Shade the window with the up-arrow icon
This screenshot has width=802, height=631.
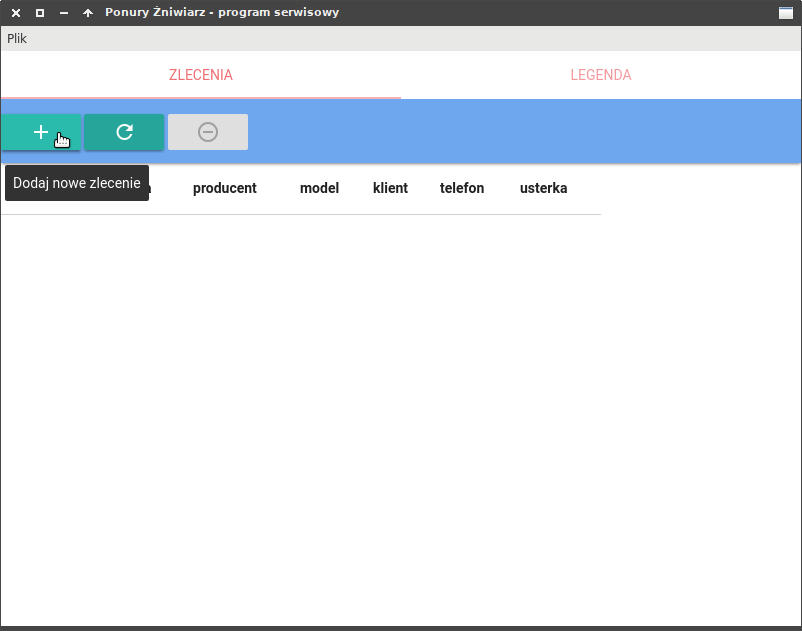tap(88, 13)
